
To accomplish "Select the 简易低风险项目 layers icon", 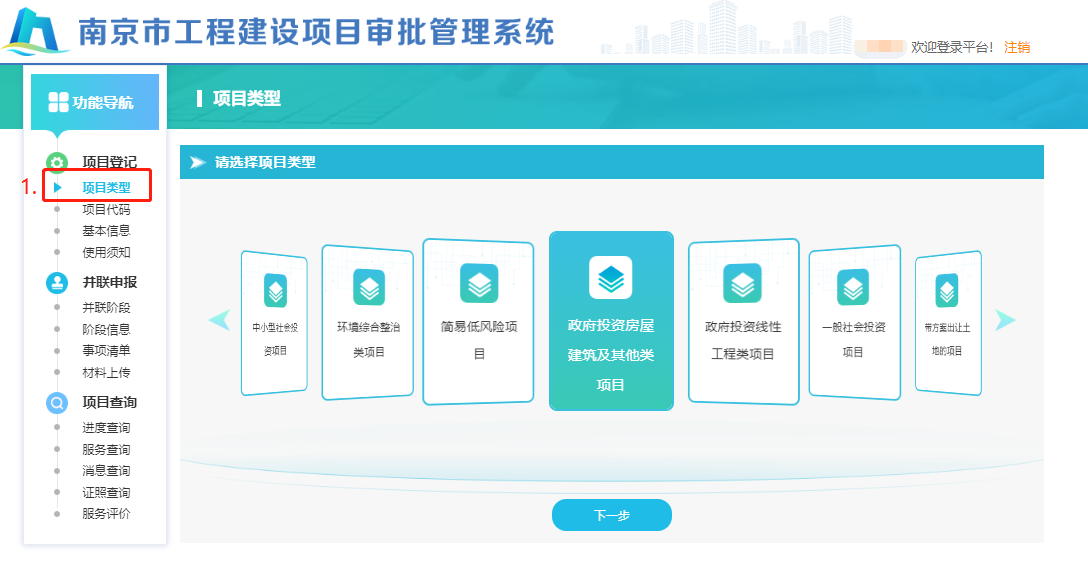I will [479, 283].
